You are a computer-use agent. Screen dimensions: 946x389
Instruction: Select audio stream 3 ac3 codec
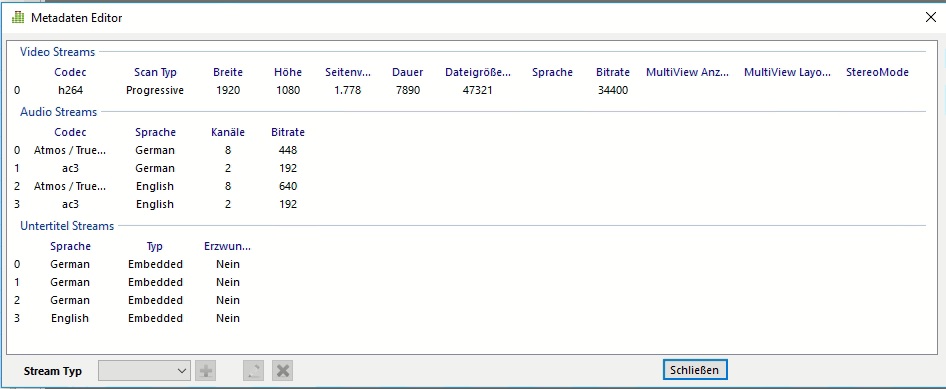tap(70, 204)
